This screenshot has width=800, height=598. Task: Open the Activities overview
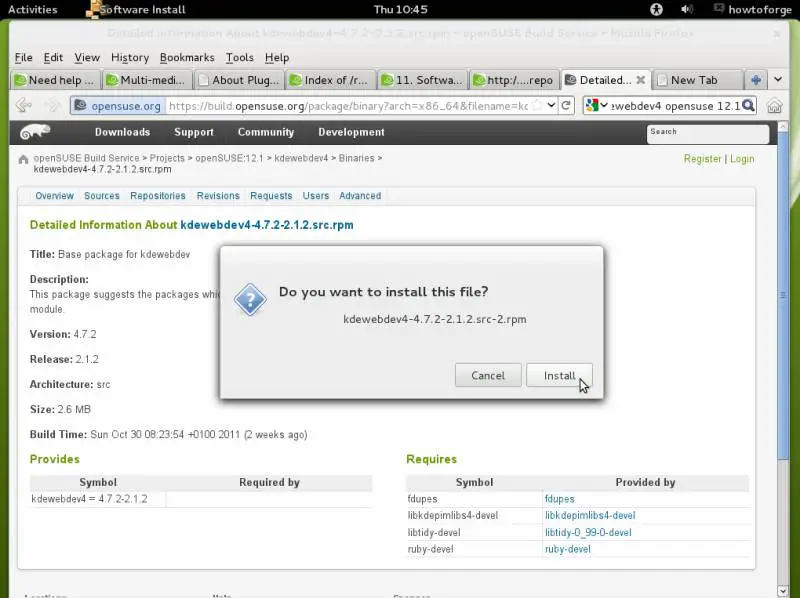[x=33, y=9]
